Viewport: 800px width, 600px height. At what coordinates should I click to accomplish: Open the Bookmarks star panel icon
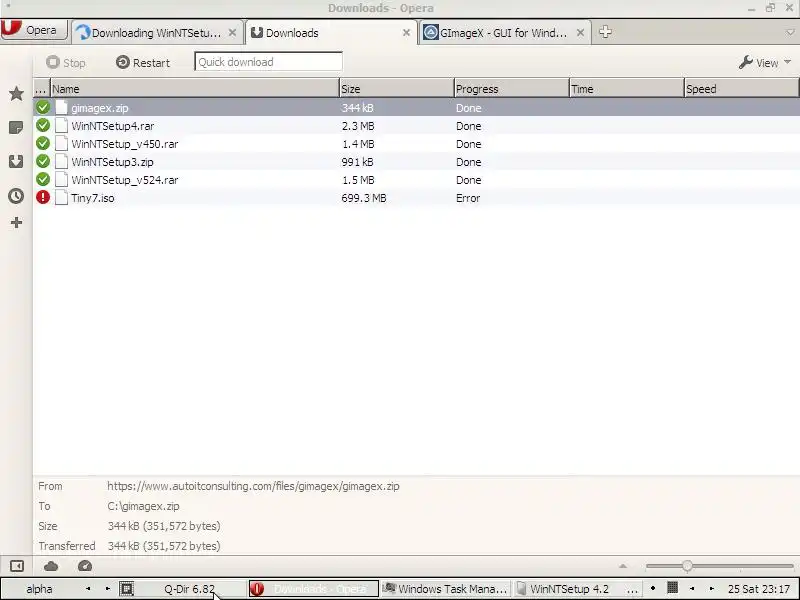tap(16, 93)
